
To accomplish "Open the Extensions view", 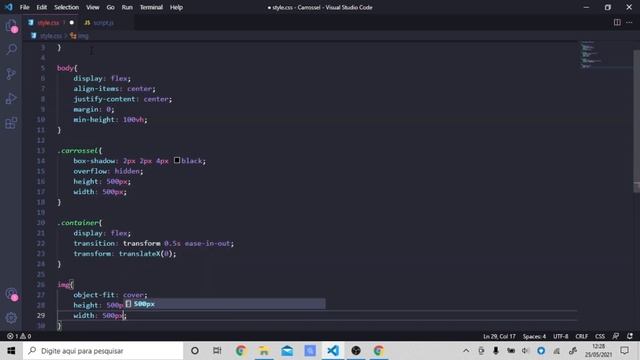I will click(11, 122).
